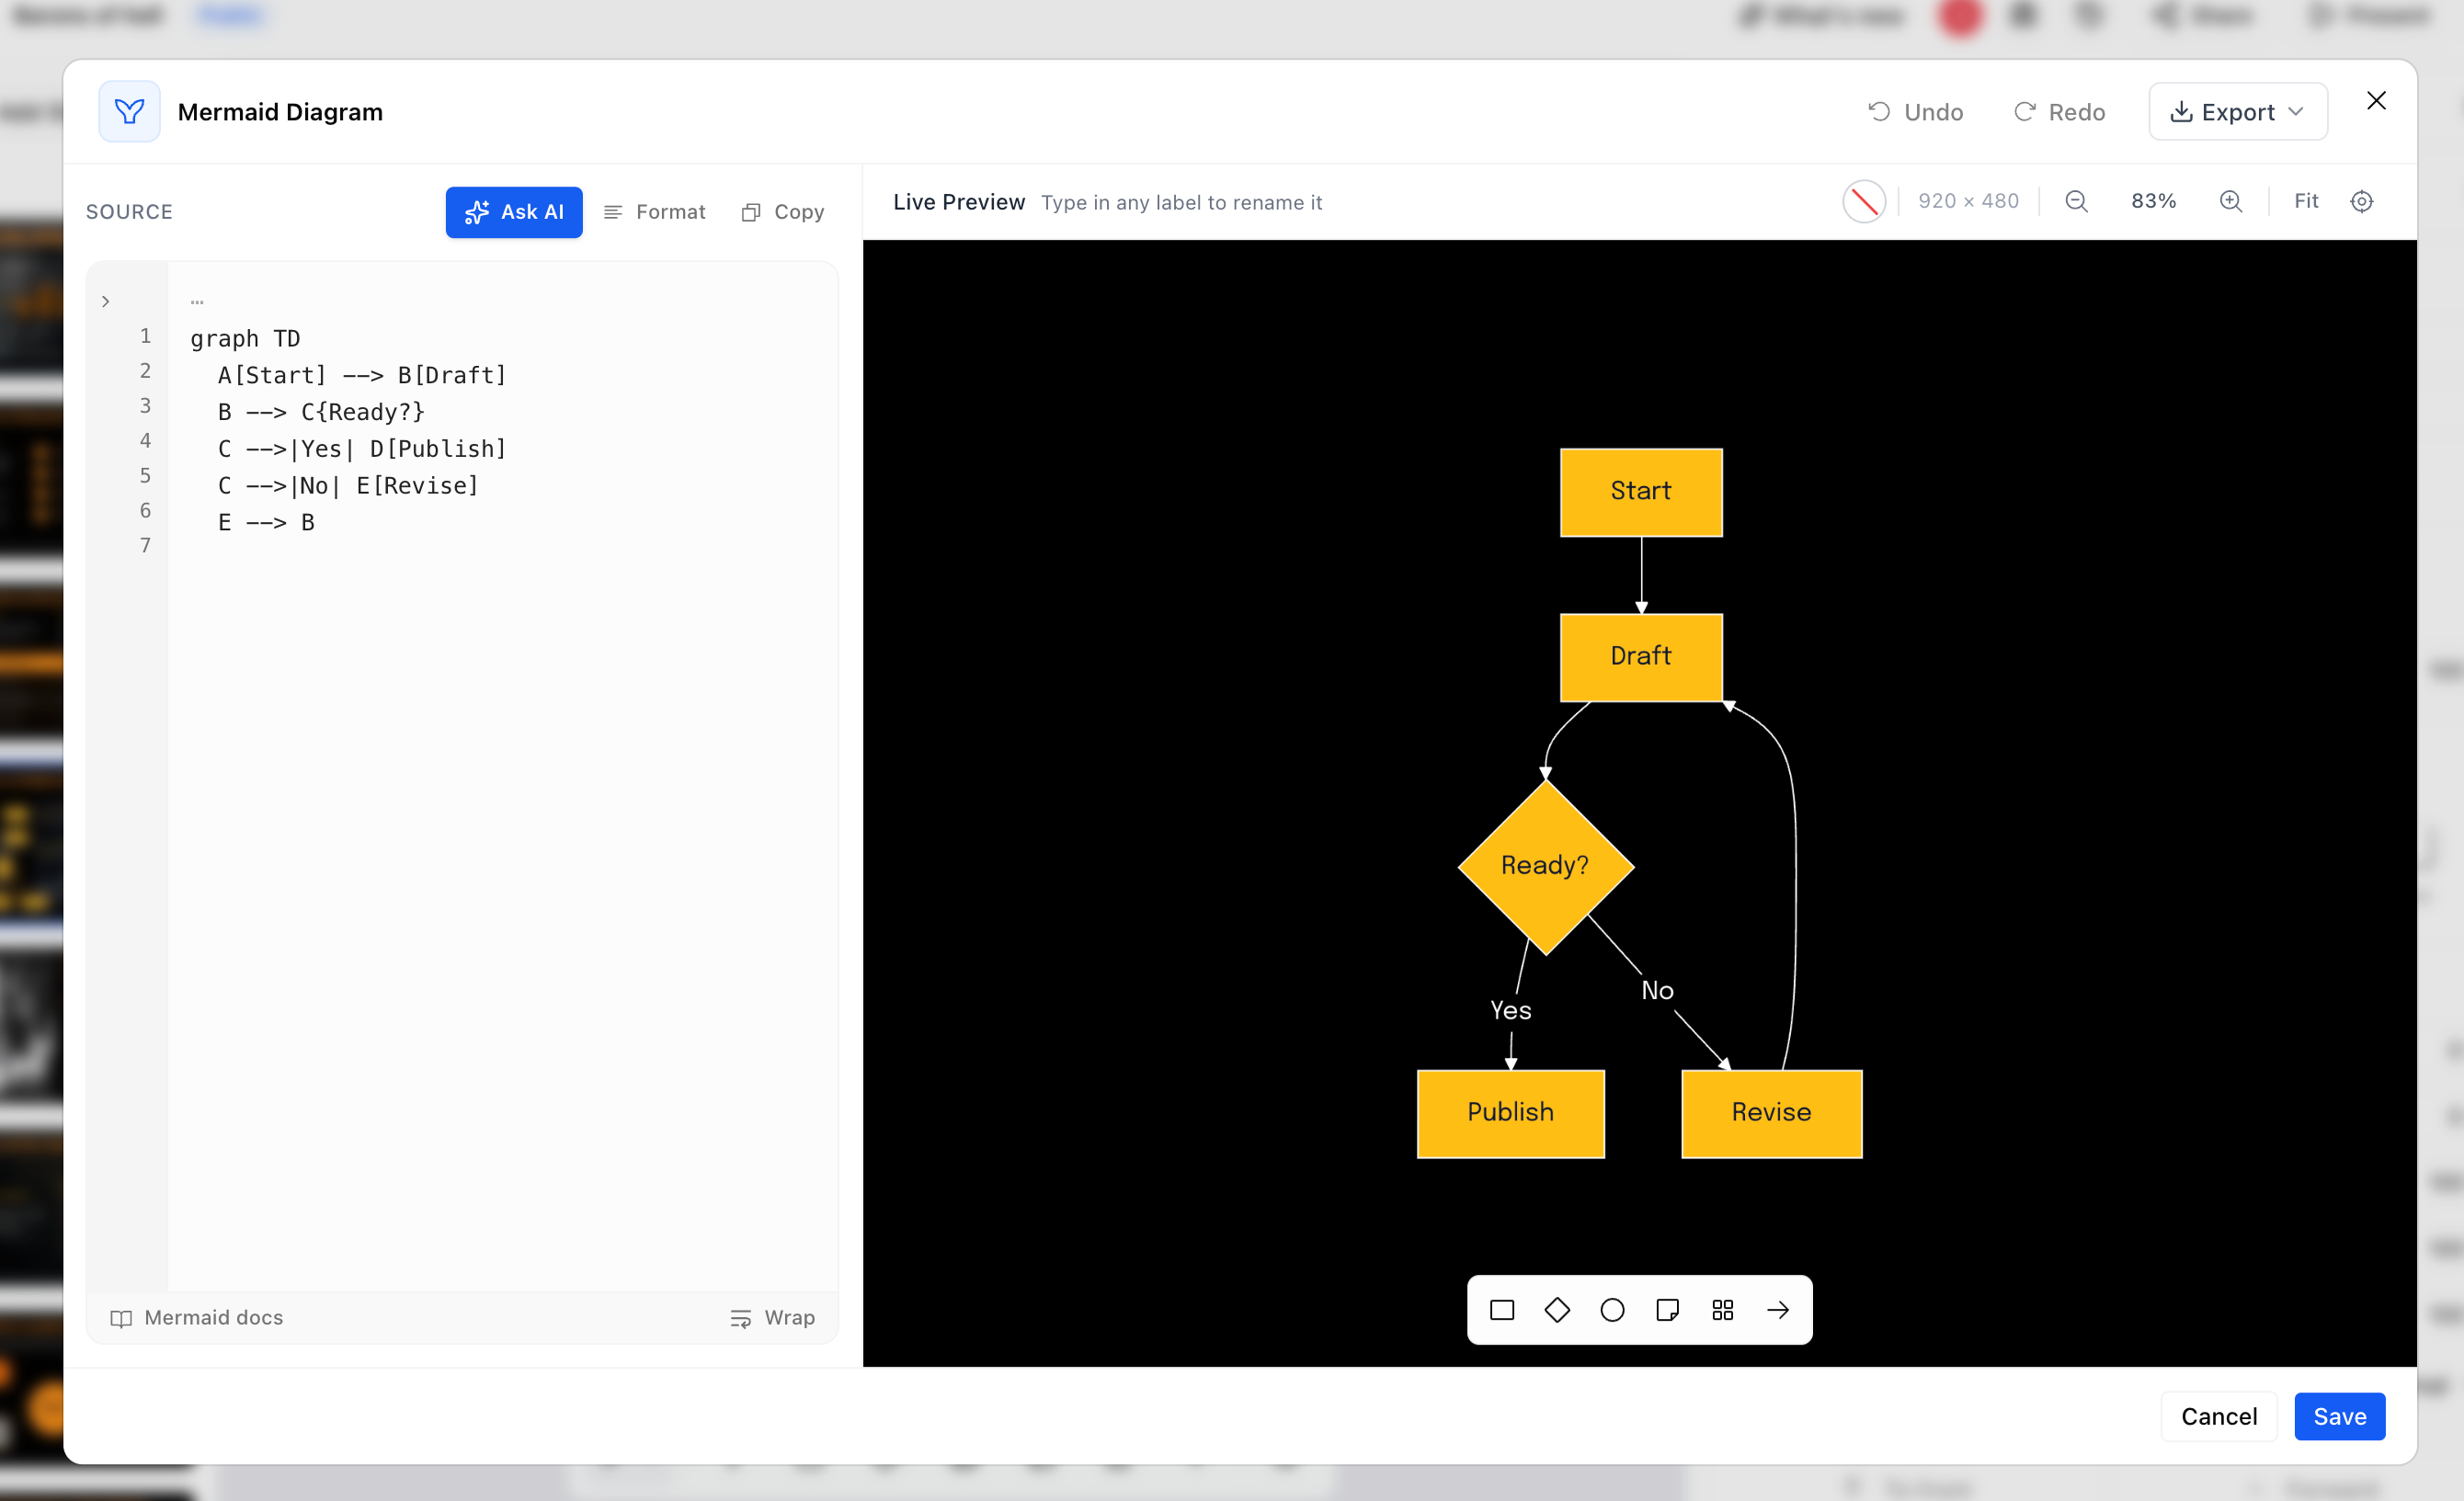Click the No edge label

(1657, 990)
